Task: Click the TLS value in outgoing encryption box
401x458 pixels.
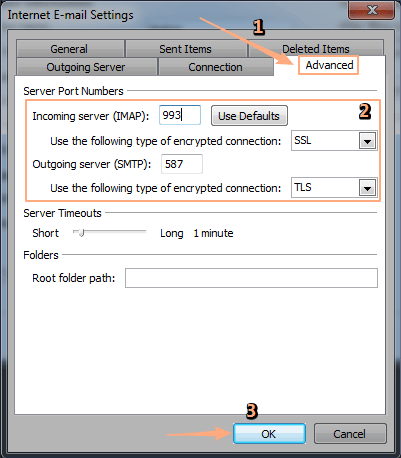Action: pos(303,187)
